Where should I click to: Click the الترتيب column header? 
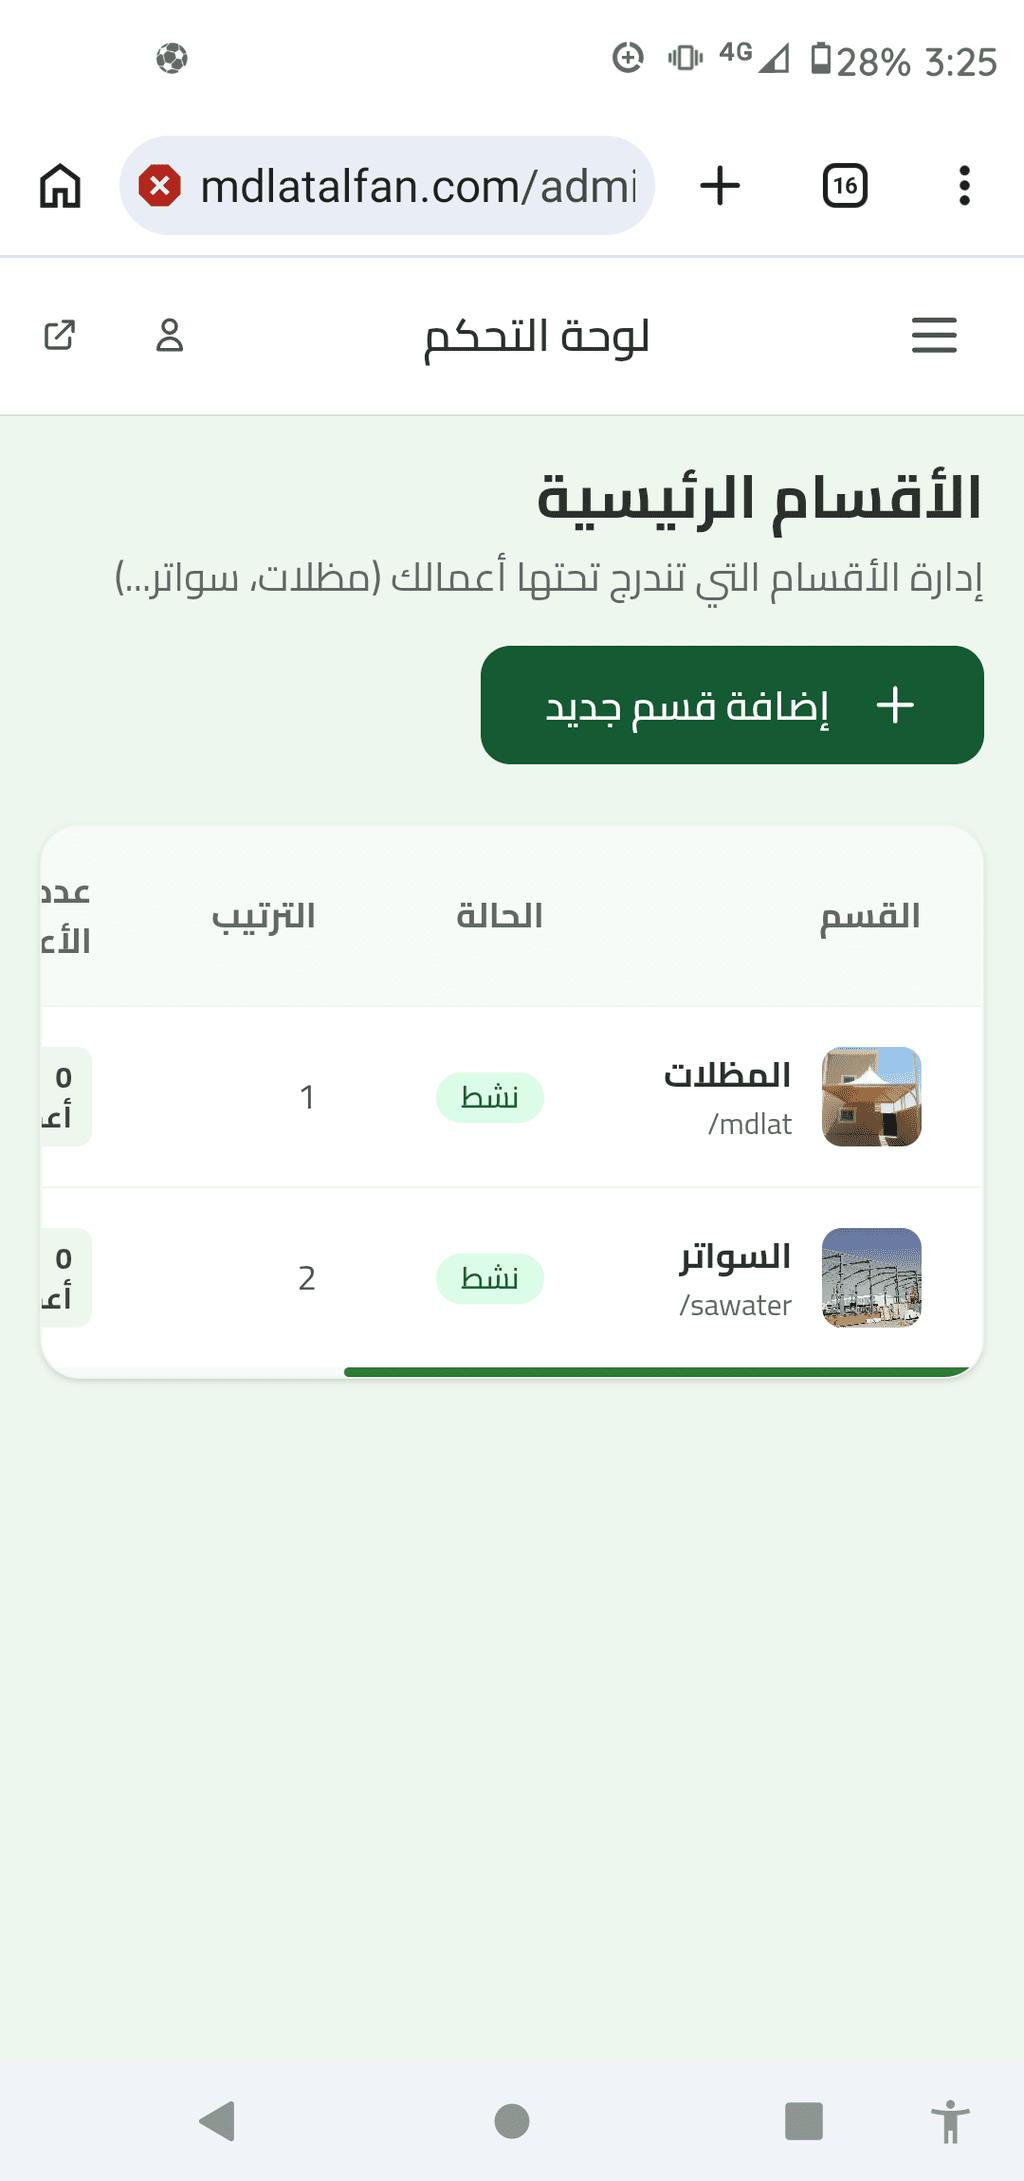(x=264, y=916)
